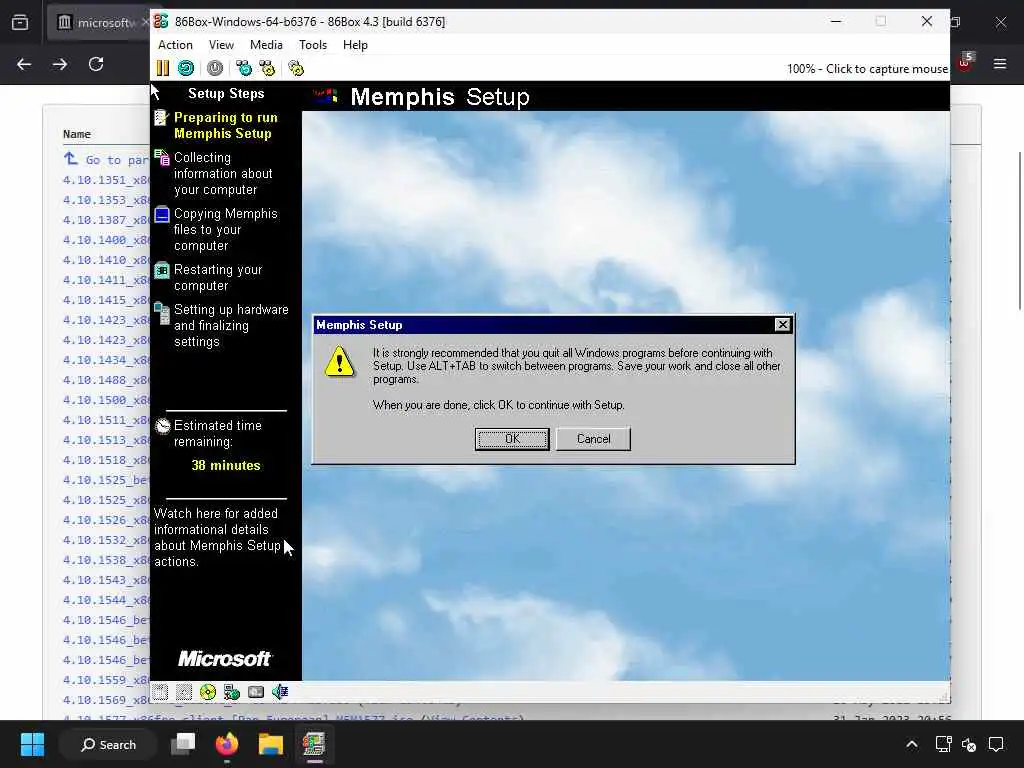Click icon beside Preparing to run Memphis Setup

coord(161,118)
